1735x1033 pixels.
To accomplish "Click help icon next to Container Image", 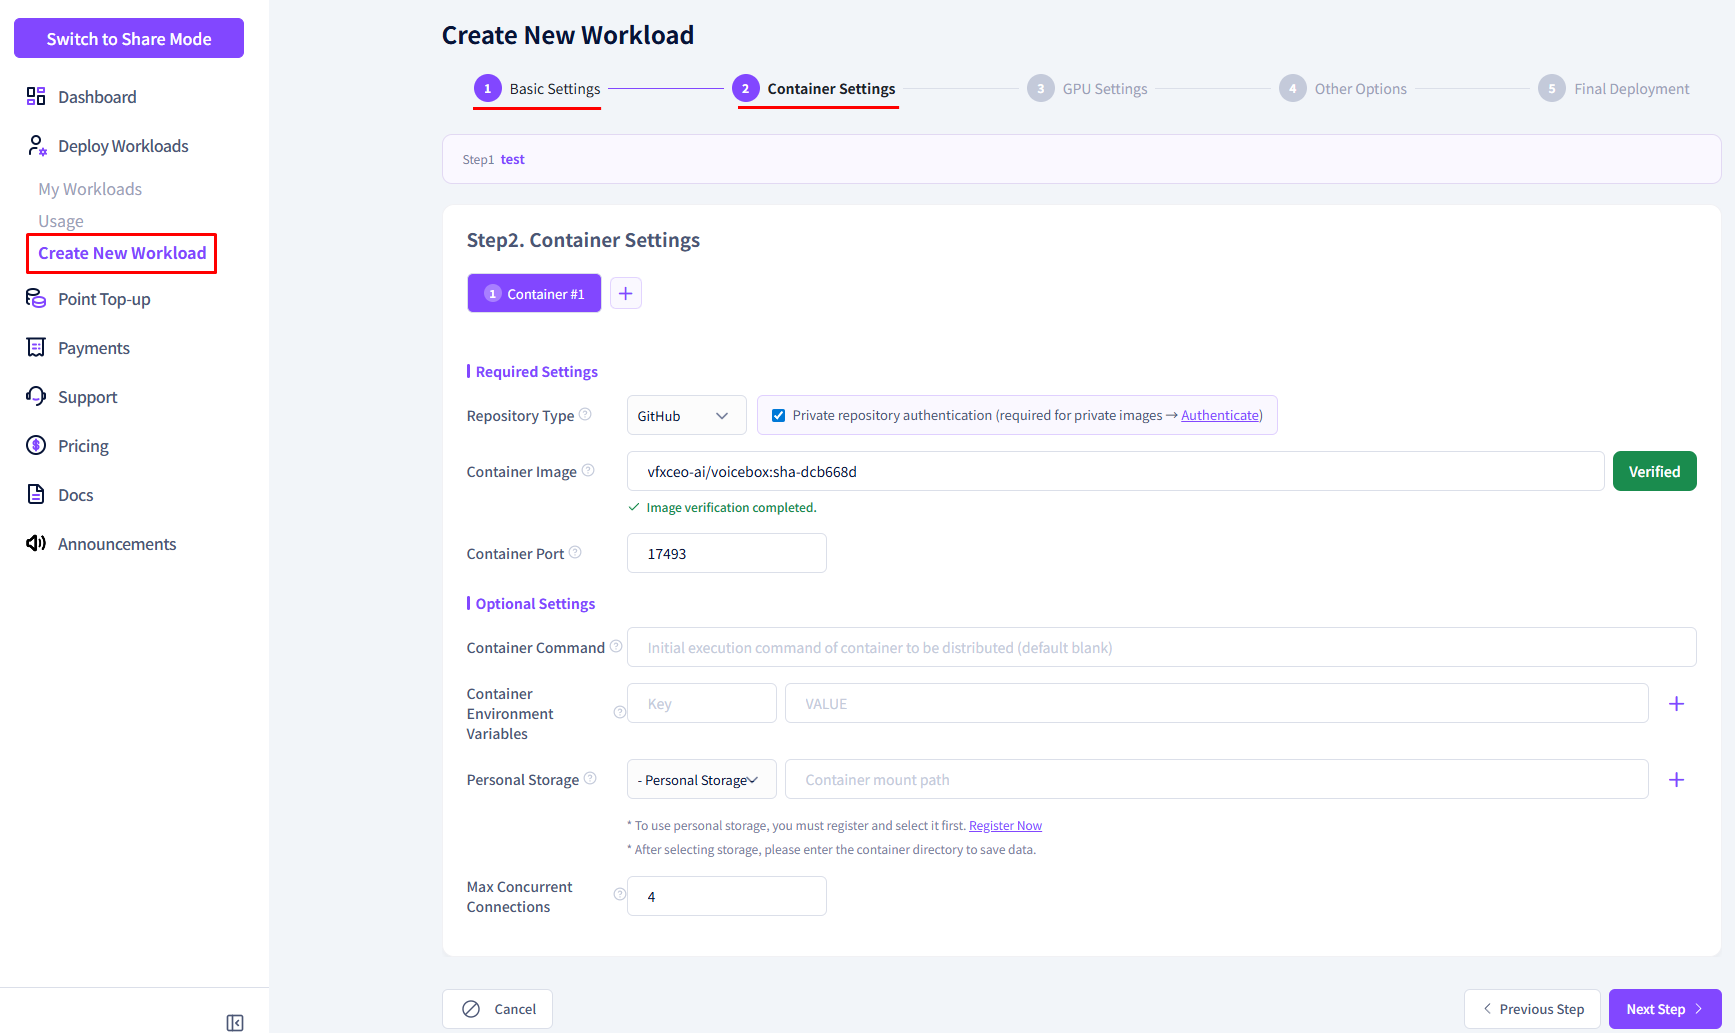I will 588,470.
